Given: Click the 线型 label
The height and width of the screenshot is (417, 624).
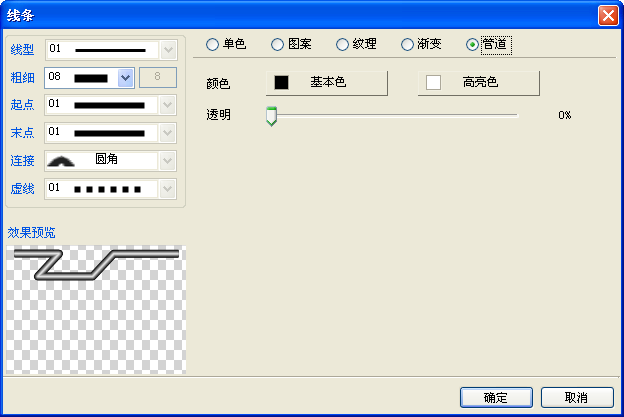Looking at the screenshot, I should tap(22, 50).
